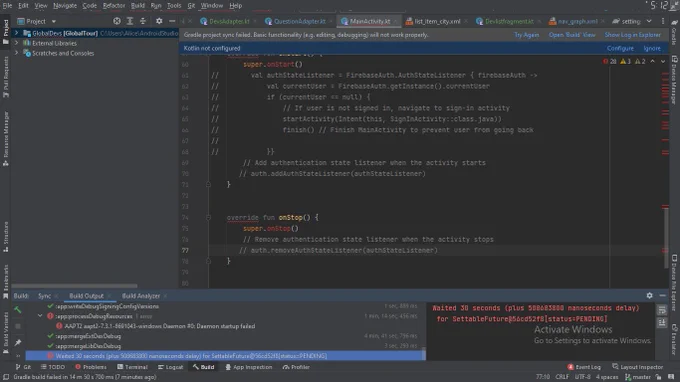The width and height of the screenshot is (680, 382).
Task: Collapse the app:processDebugResources build node
Action: tap(40, 316)
